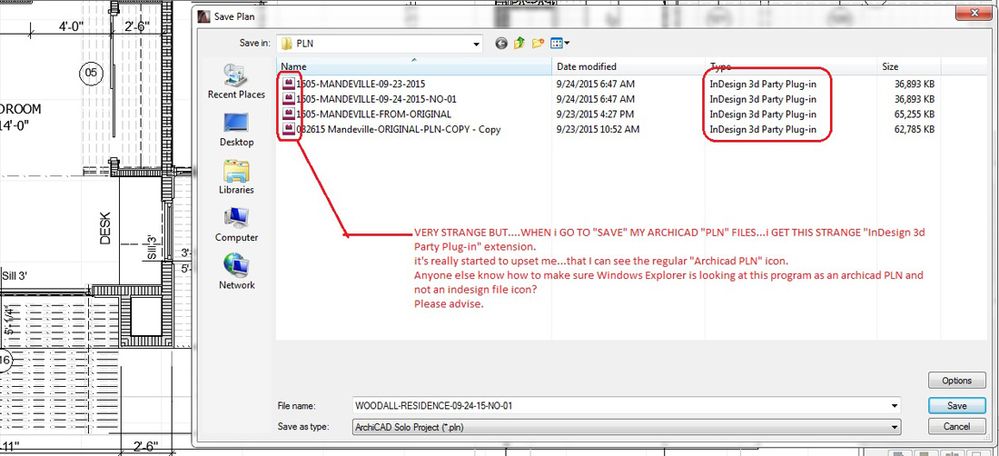The height and width of the screenshot is (456, 999).
Task: Go up one folder level icon
Action: click(519, 43)
